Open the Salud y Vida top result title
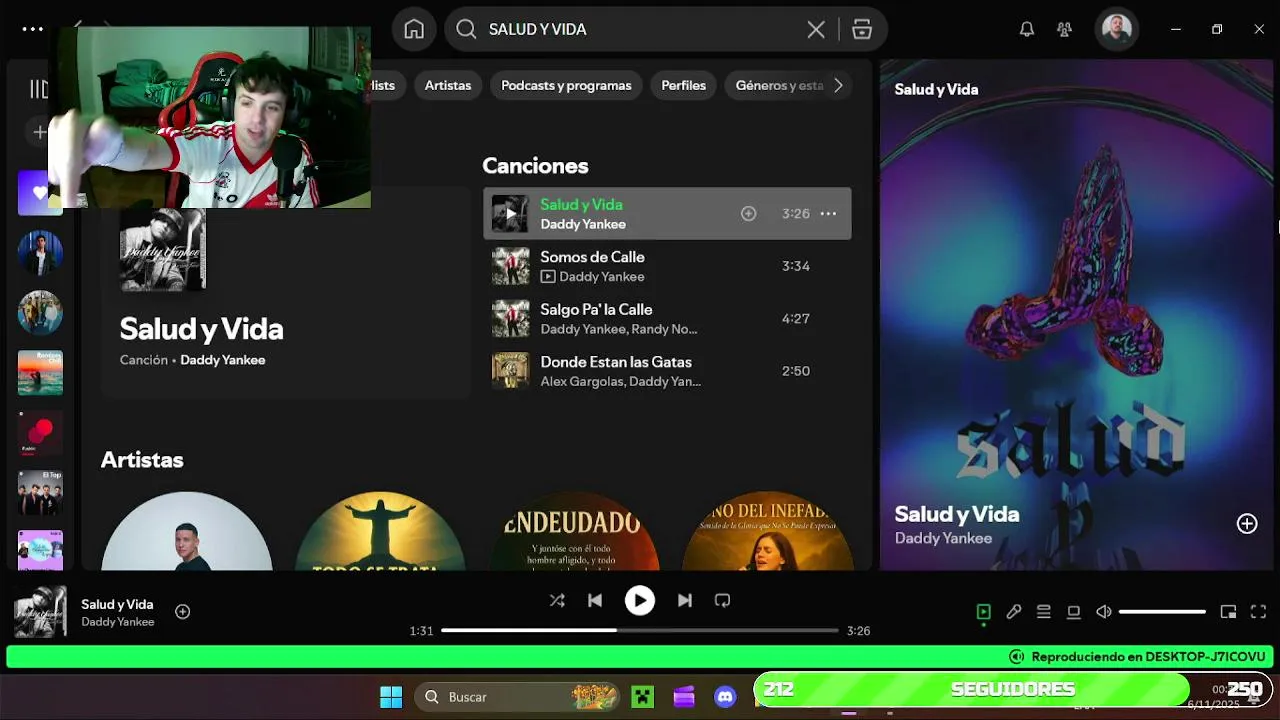Viewport: 1280px width, 720px height. [201, 329]
